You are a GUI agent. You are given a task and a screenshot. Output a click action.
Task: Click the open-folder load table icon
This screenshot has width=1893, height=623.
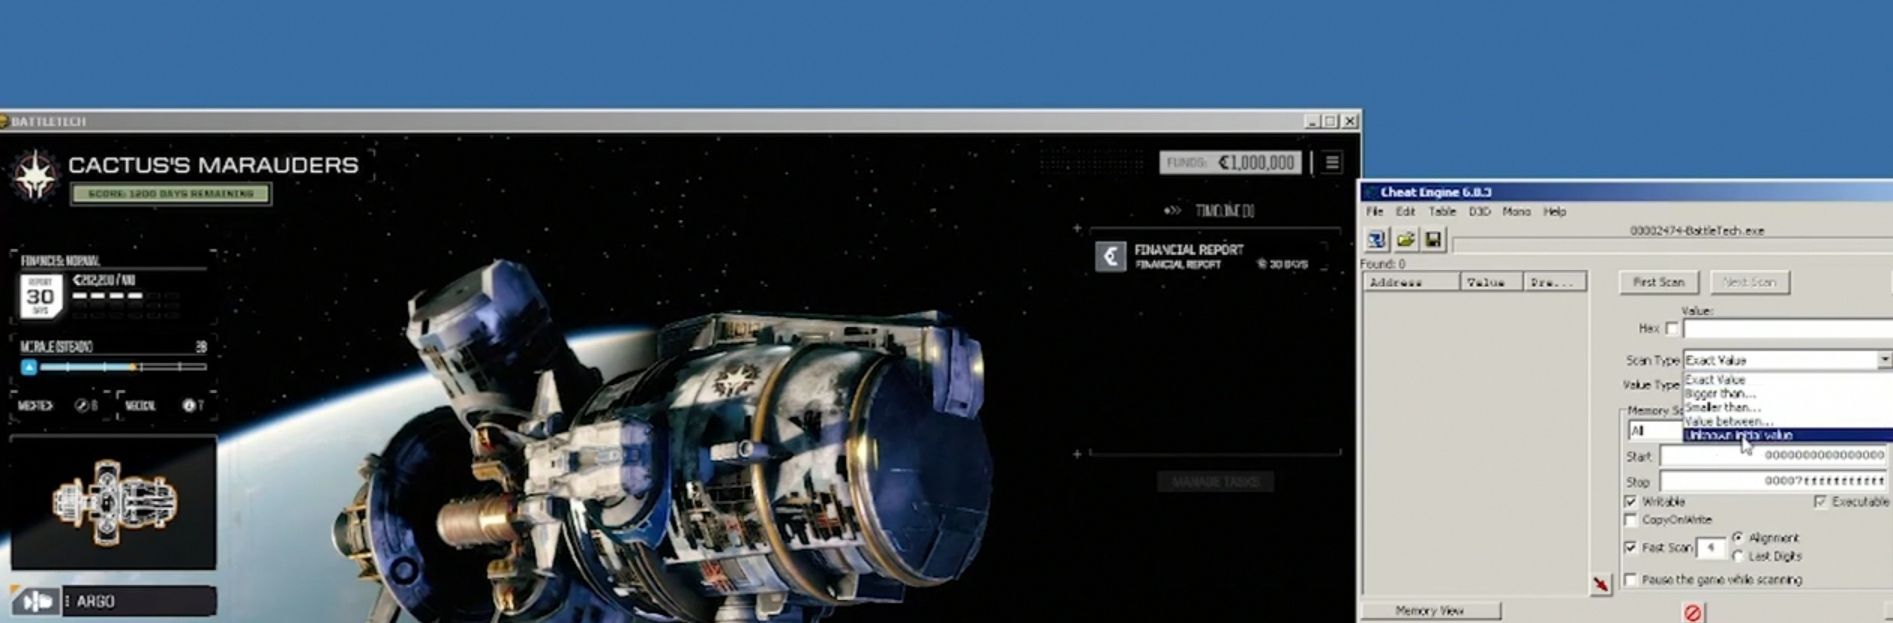1405,240
